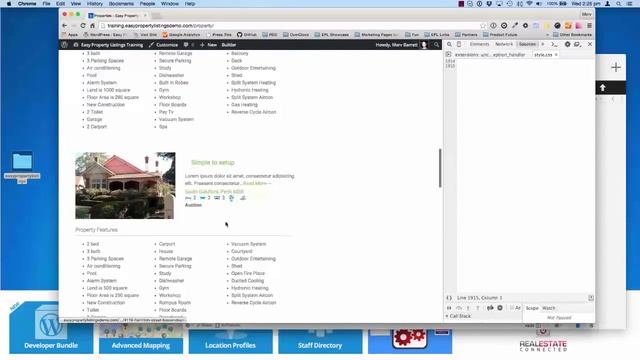Click the Customize link in the admin bar
The height and width of the screenshot is (360, 640).
tap(164, 44)
